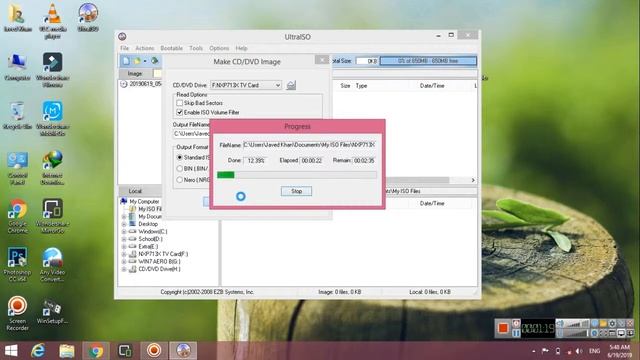
Task: Expand the Desktop tree node
Action: [x=124, y=224]
